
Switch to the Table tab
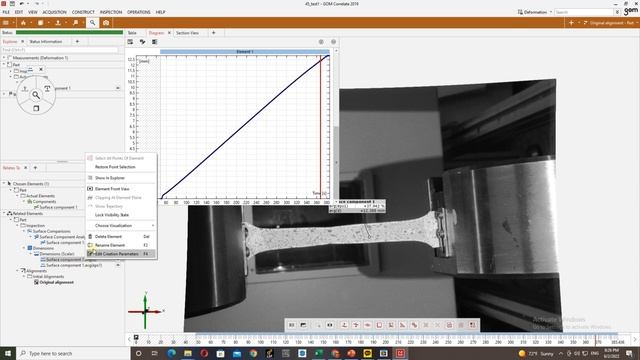[x=132, y=33]
